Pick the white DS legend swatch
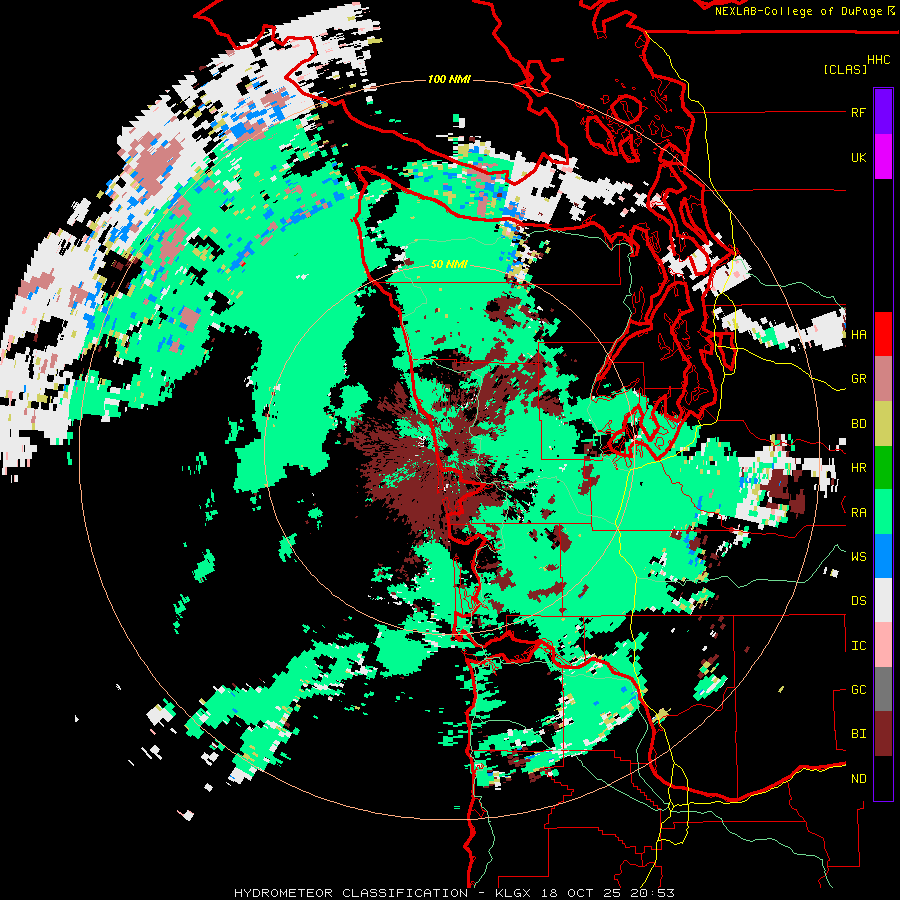Viewport: 900px width, 900px height. pos(883,600)
